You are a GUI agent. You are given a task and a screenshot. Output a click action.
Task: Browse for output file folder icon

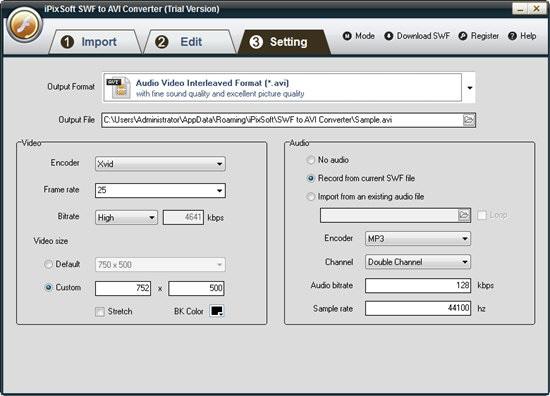pyautogui.click(x=469, y=120)
